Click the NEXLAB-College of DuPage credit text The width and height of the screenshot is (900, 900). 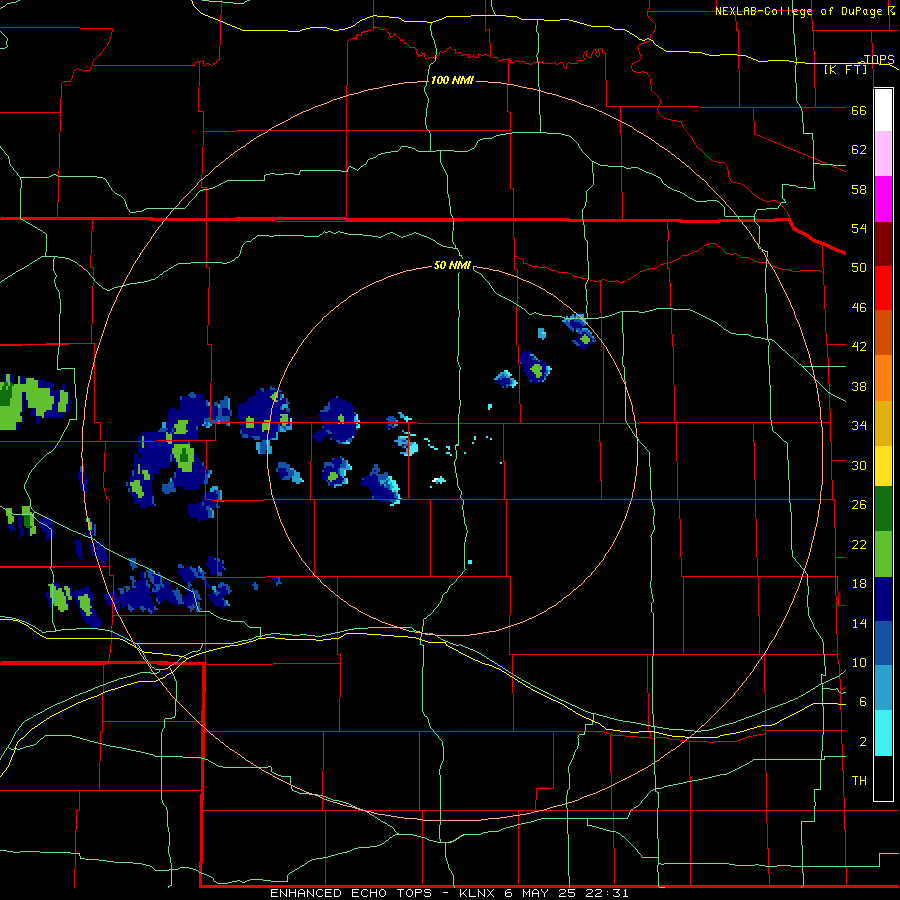pos(804,11)
